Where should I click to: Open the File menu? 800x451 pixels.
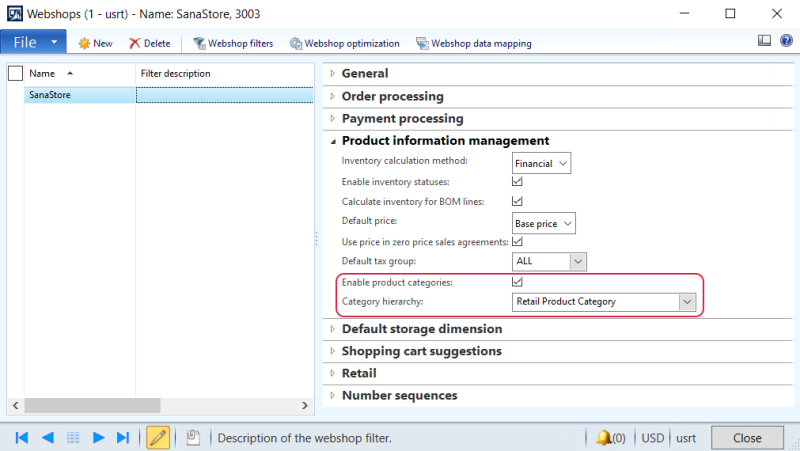32,43
